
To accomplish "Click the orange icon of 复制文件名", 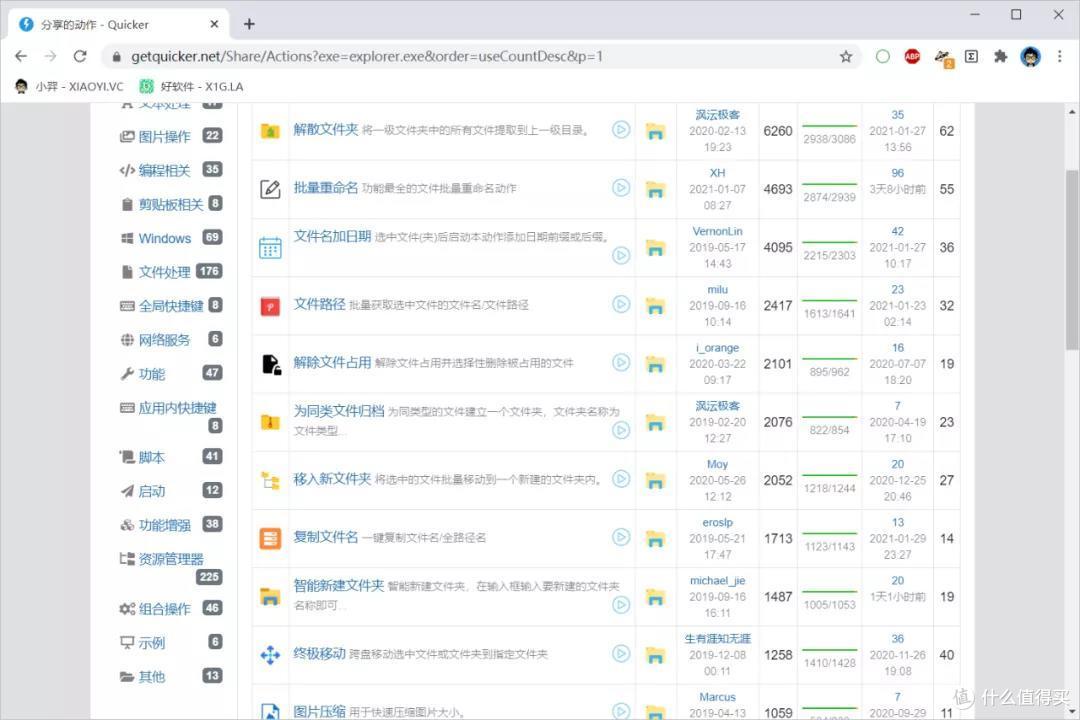I will [x=270, y=538].
